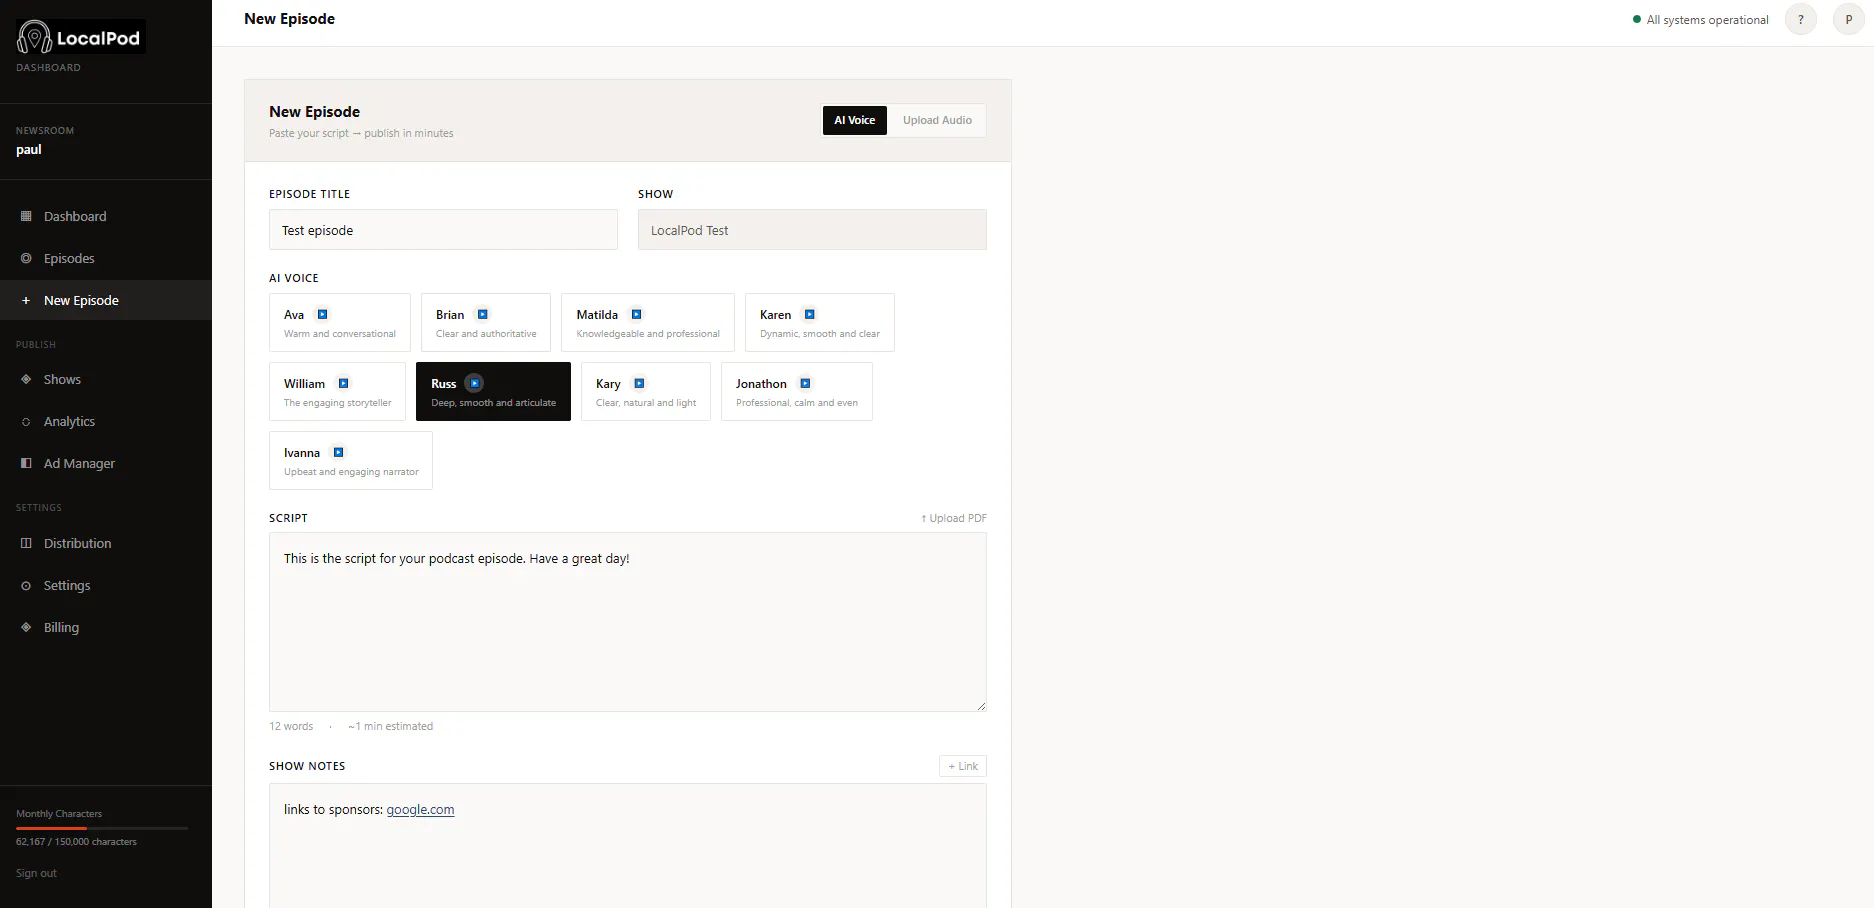Focus the Episode Title field

coord(443,230)
